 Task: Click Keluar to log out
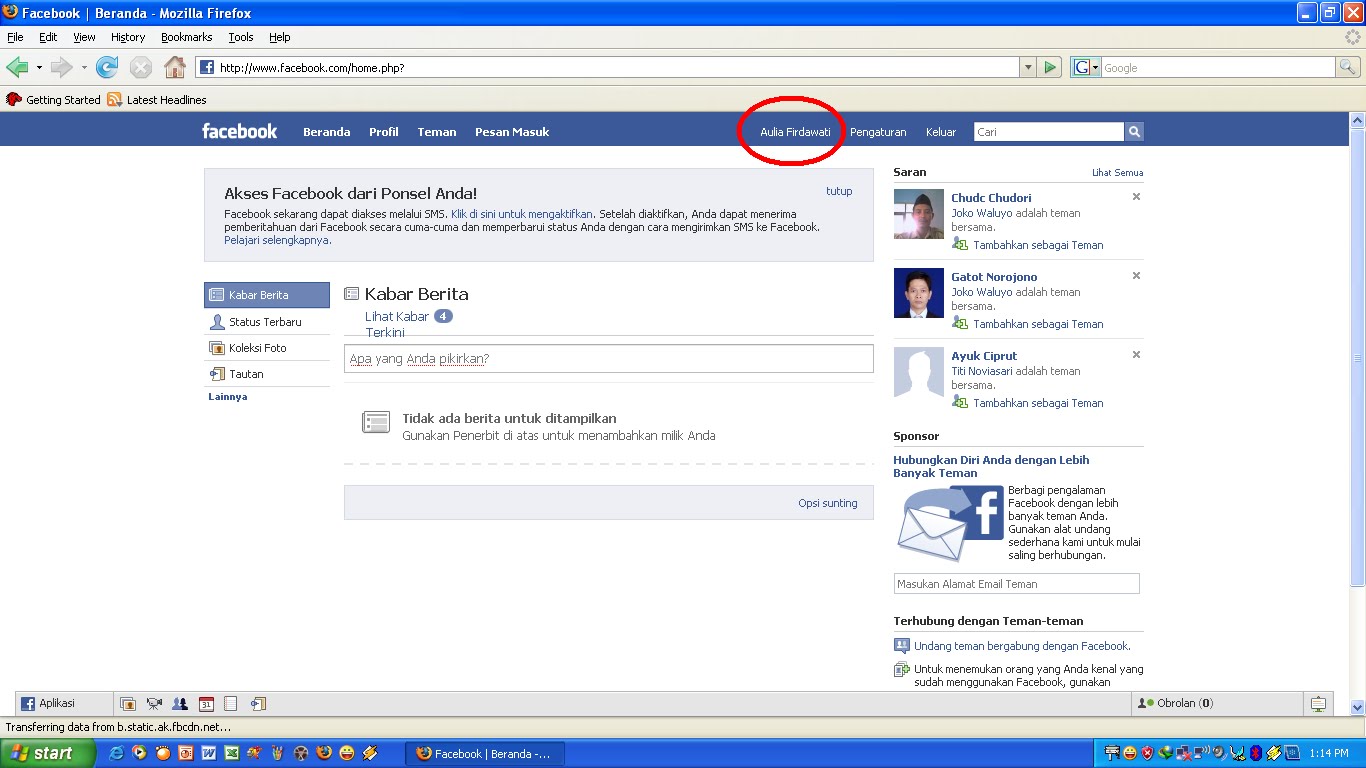point(941,132)
